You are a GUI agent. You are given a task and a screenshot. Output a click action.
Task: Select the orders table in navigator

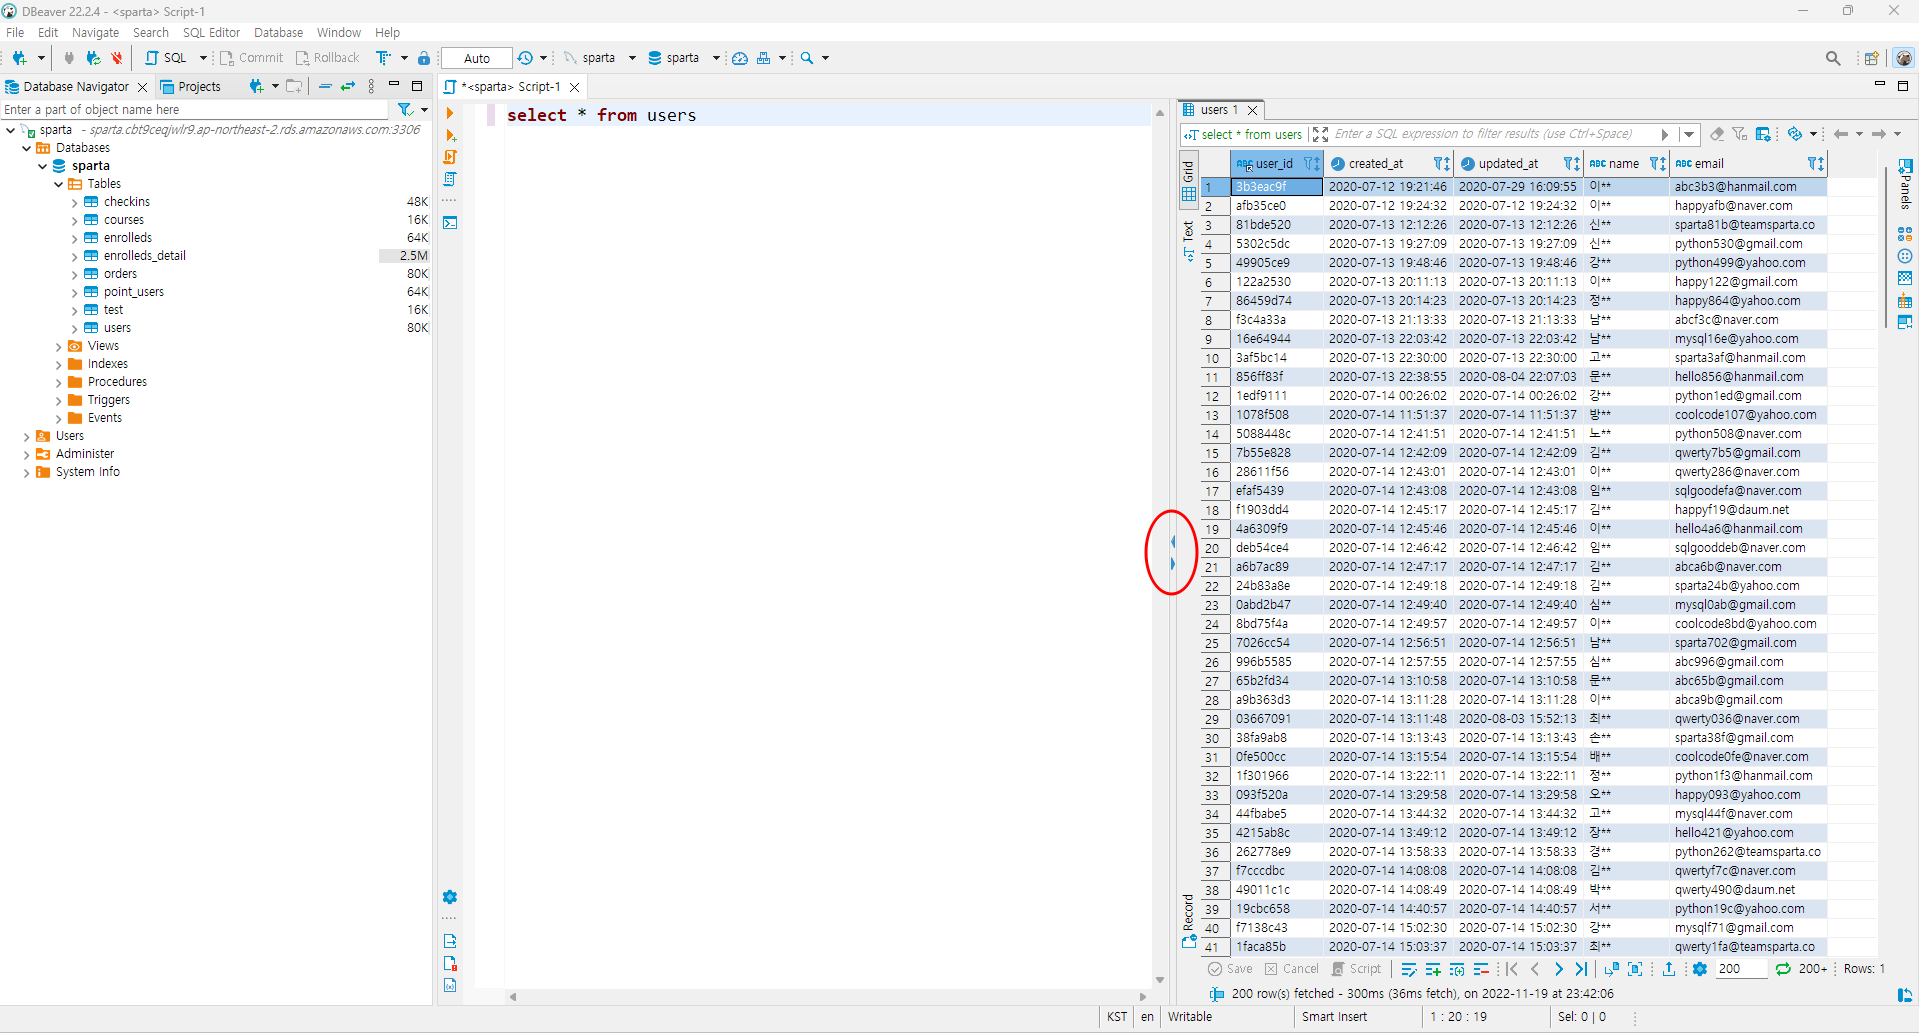[x=120, y=274]
